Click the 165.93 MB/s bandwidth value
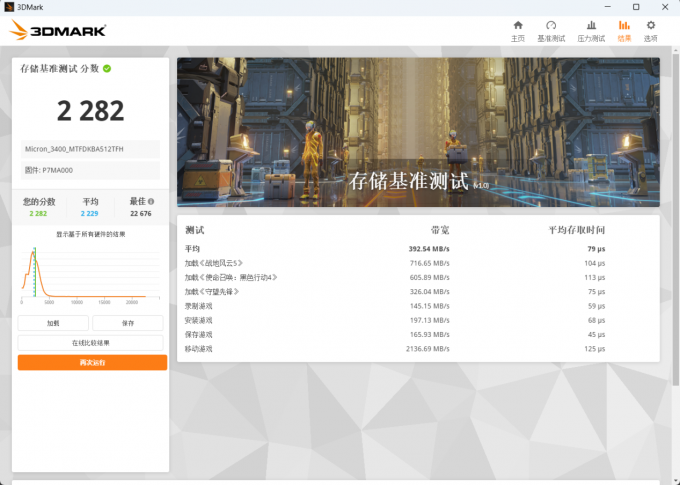The image size is (680, 485). (429, 335)
